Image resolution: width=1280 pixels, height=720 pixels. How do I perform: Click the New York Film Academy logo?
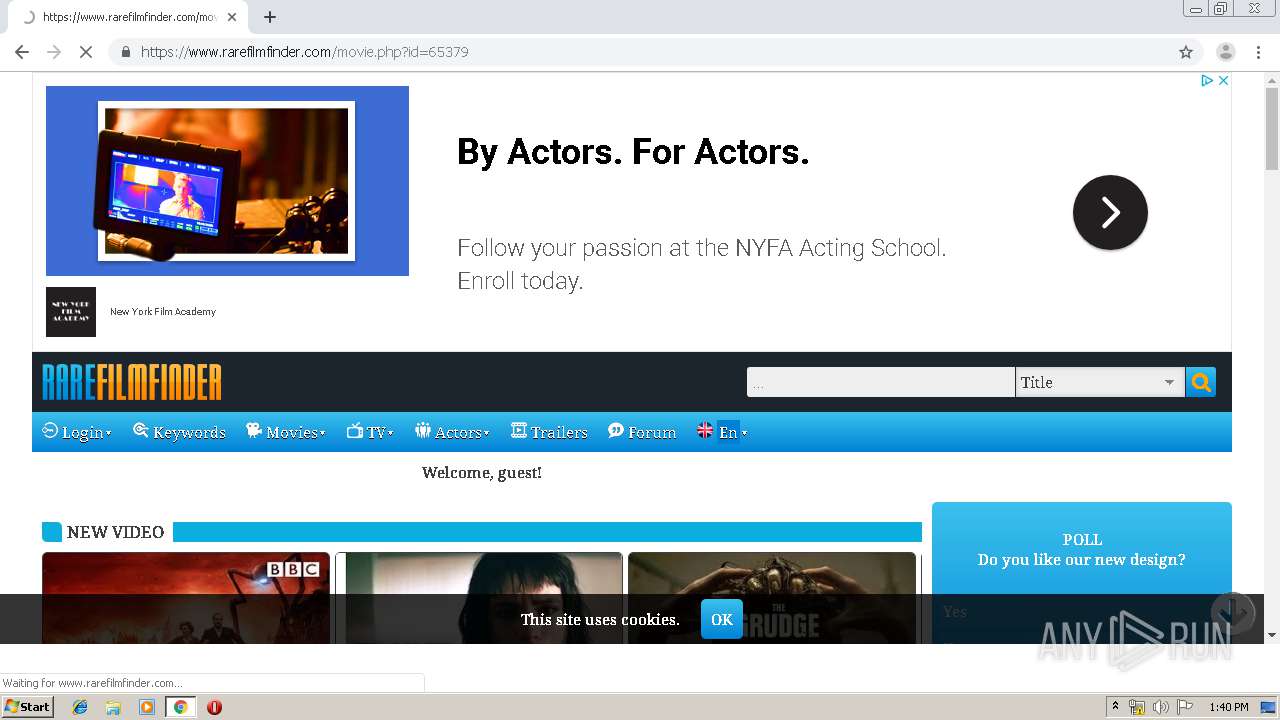[x=71, y=312]
